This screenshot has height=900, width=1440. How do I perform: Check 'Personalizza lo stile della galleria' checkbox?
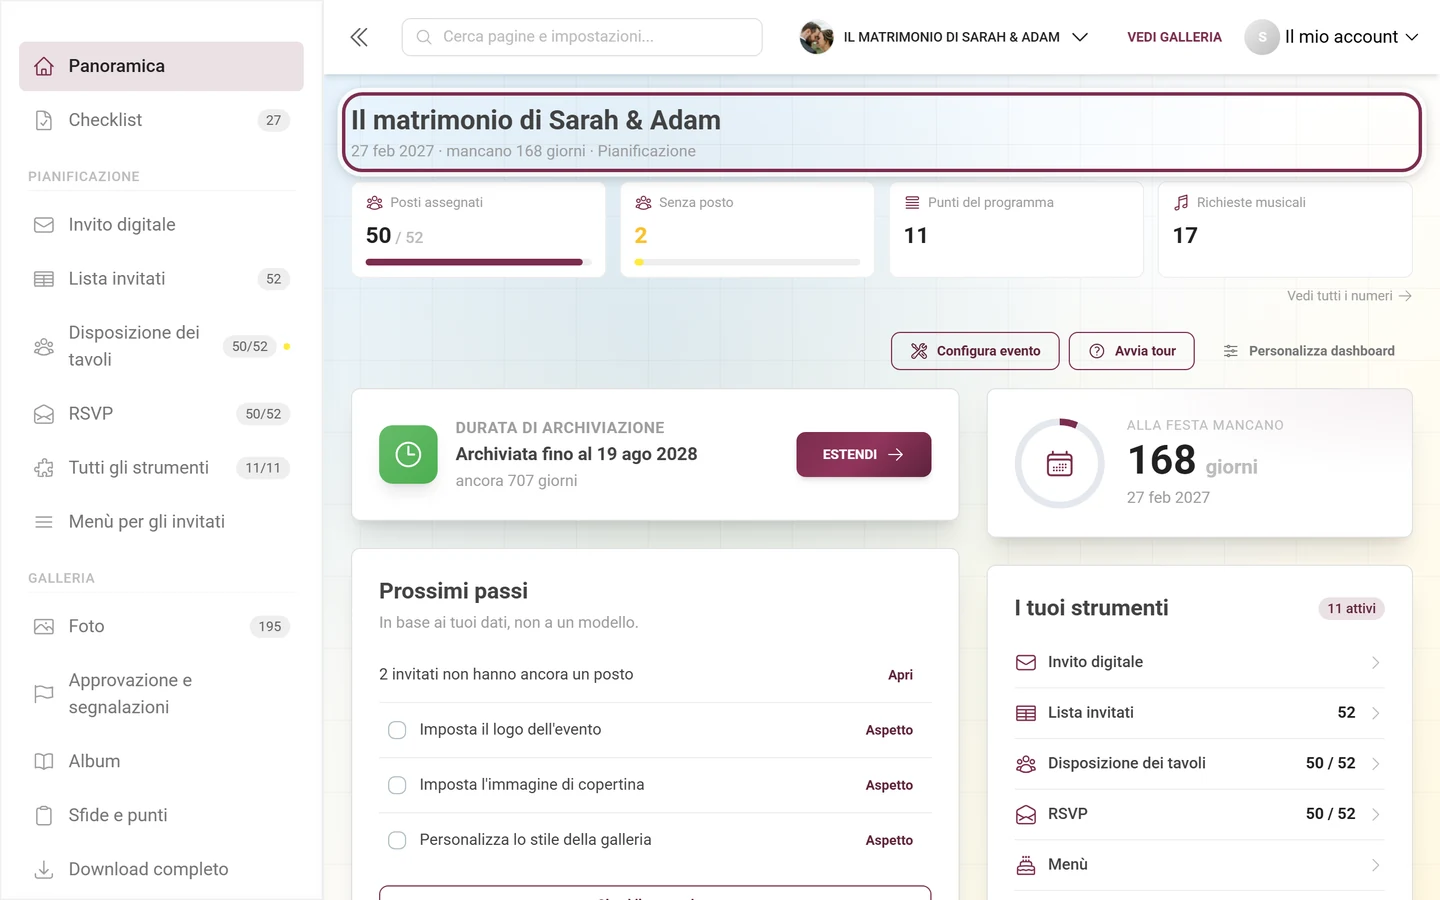click(397, 840)
